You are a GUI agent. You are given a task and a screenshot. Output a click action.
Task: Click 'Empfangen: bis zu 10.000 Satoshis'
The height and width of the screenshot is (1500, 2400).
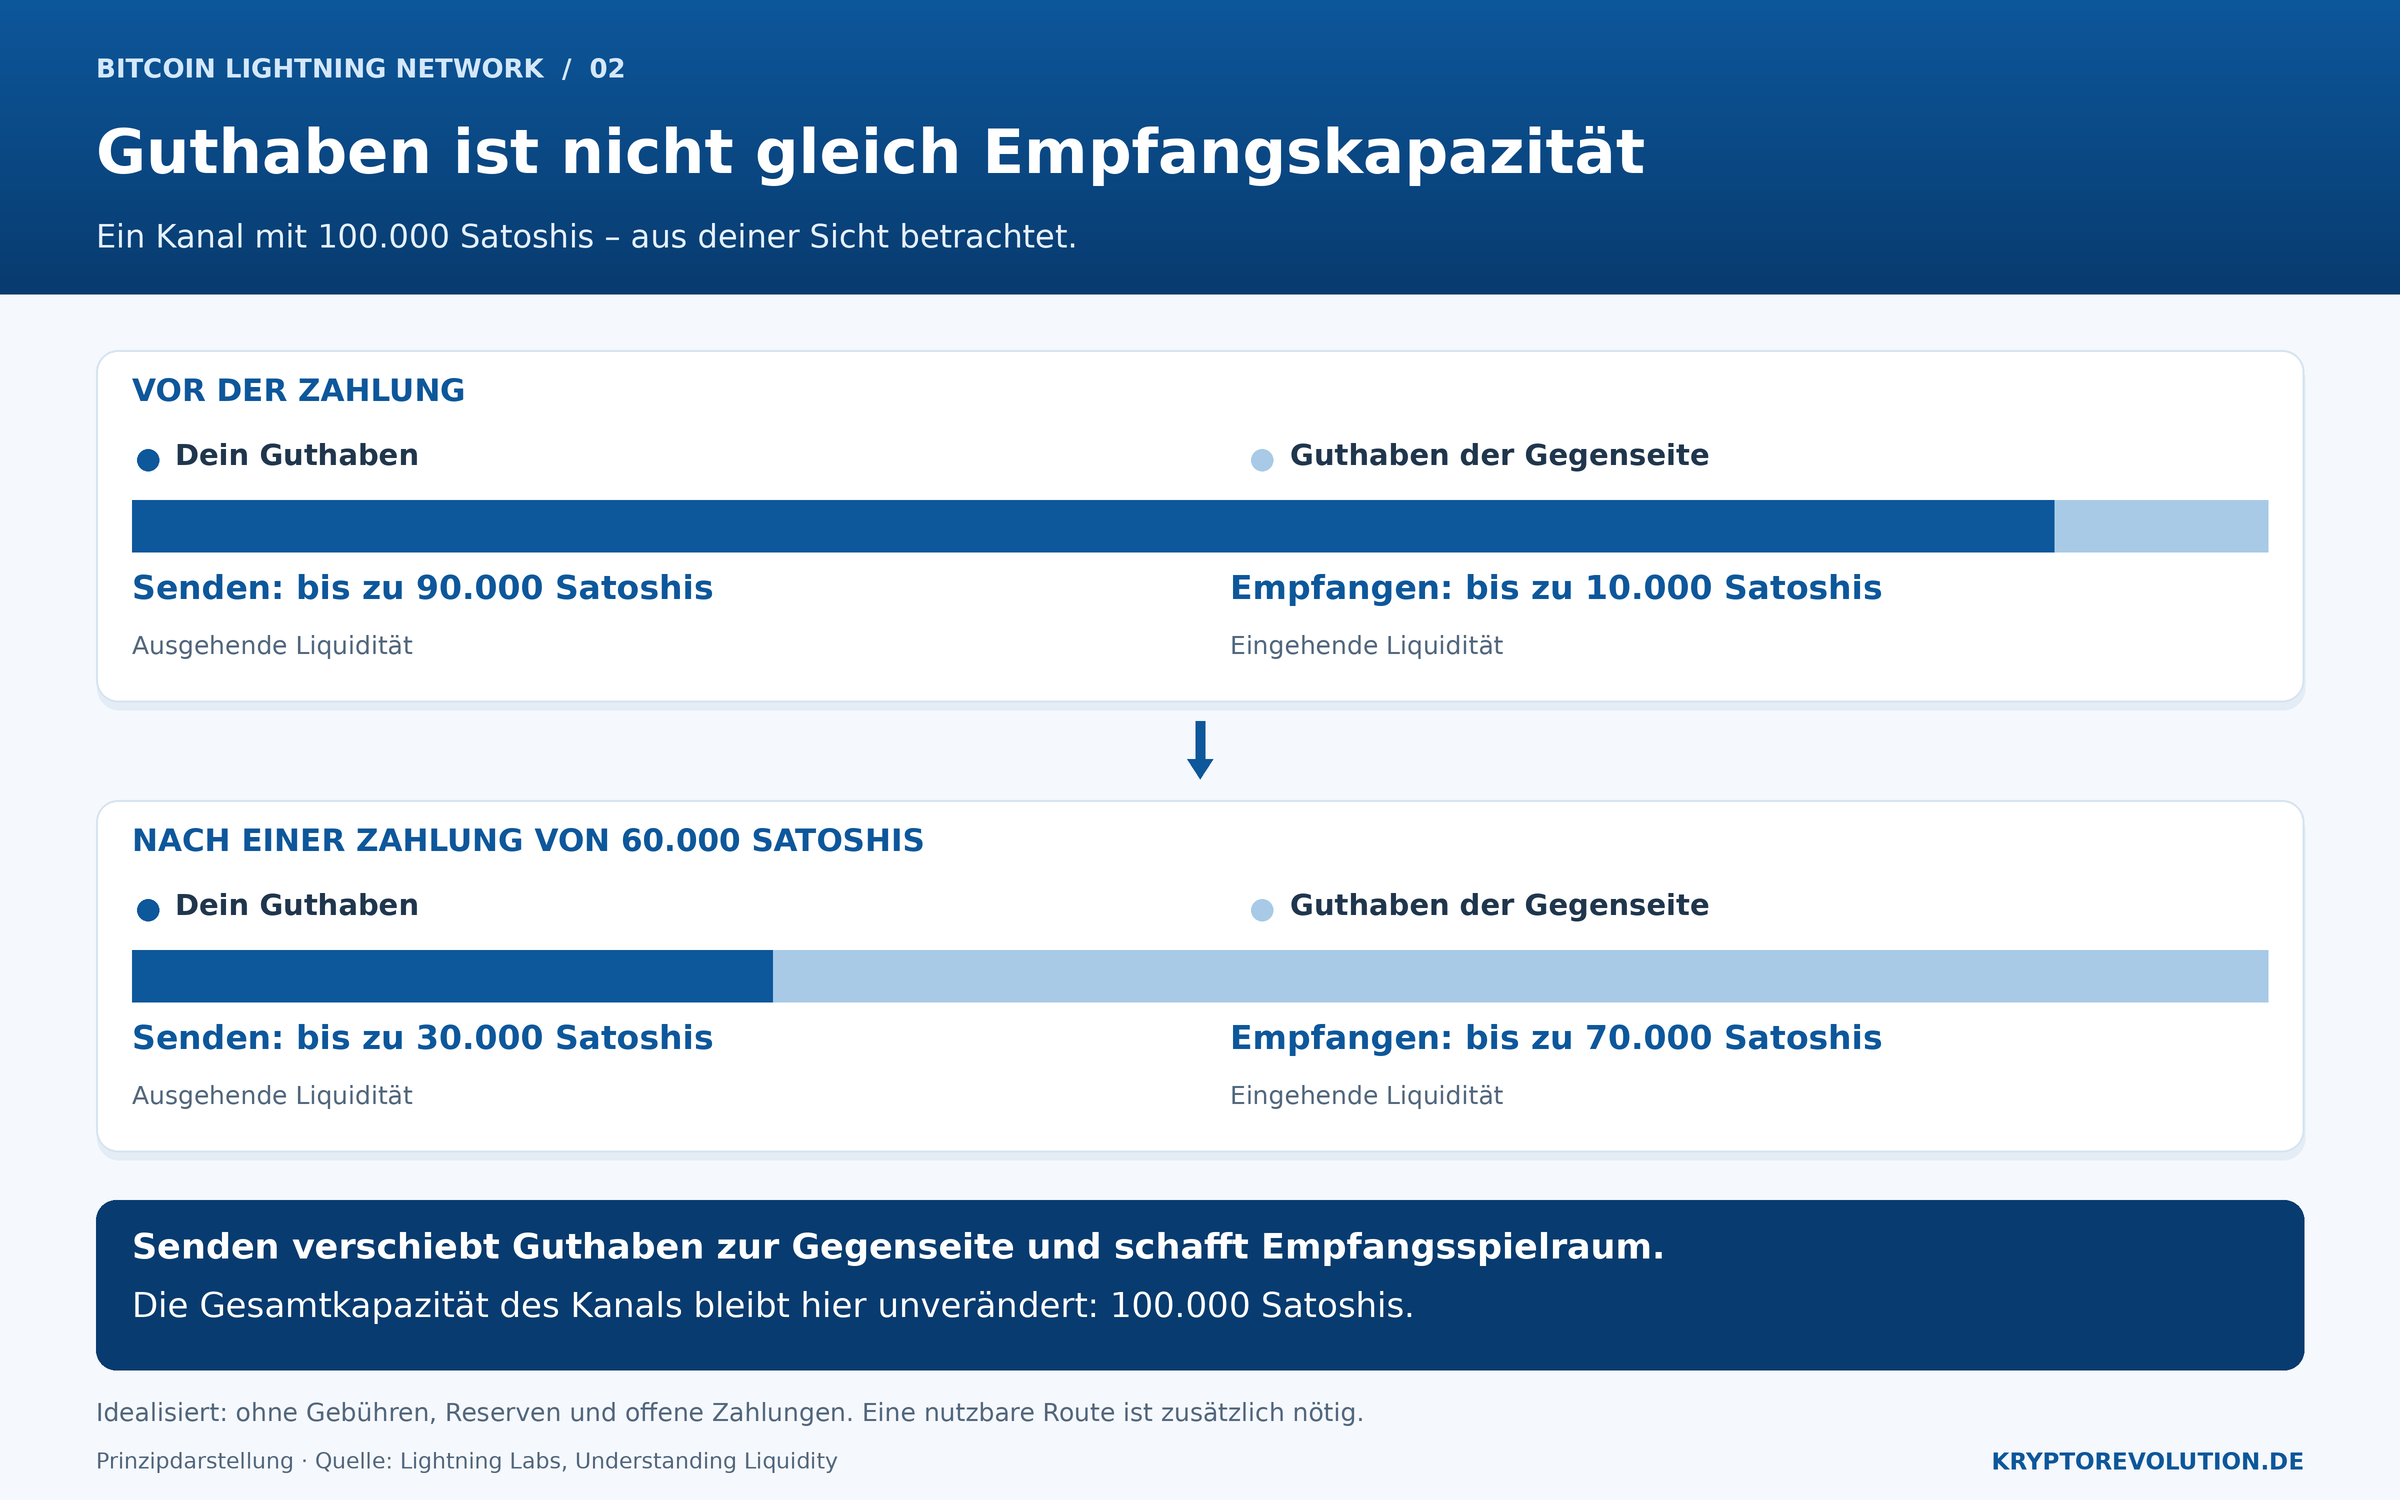coord(1556,588)
